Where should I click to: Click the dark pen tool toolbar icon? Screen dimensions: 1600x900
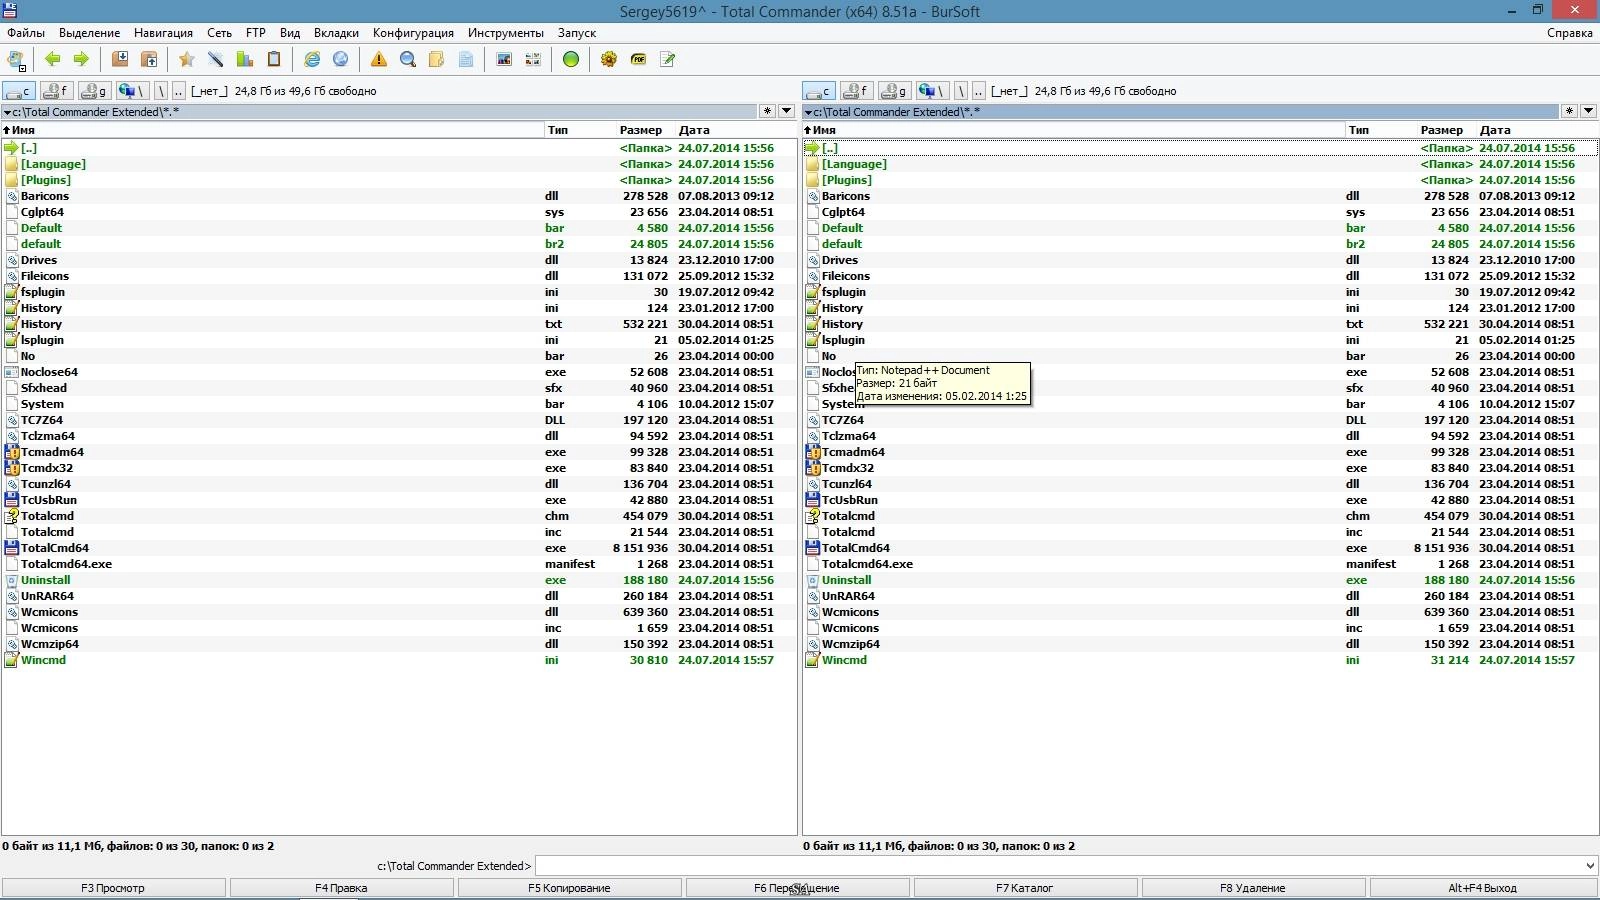point(215,59)
